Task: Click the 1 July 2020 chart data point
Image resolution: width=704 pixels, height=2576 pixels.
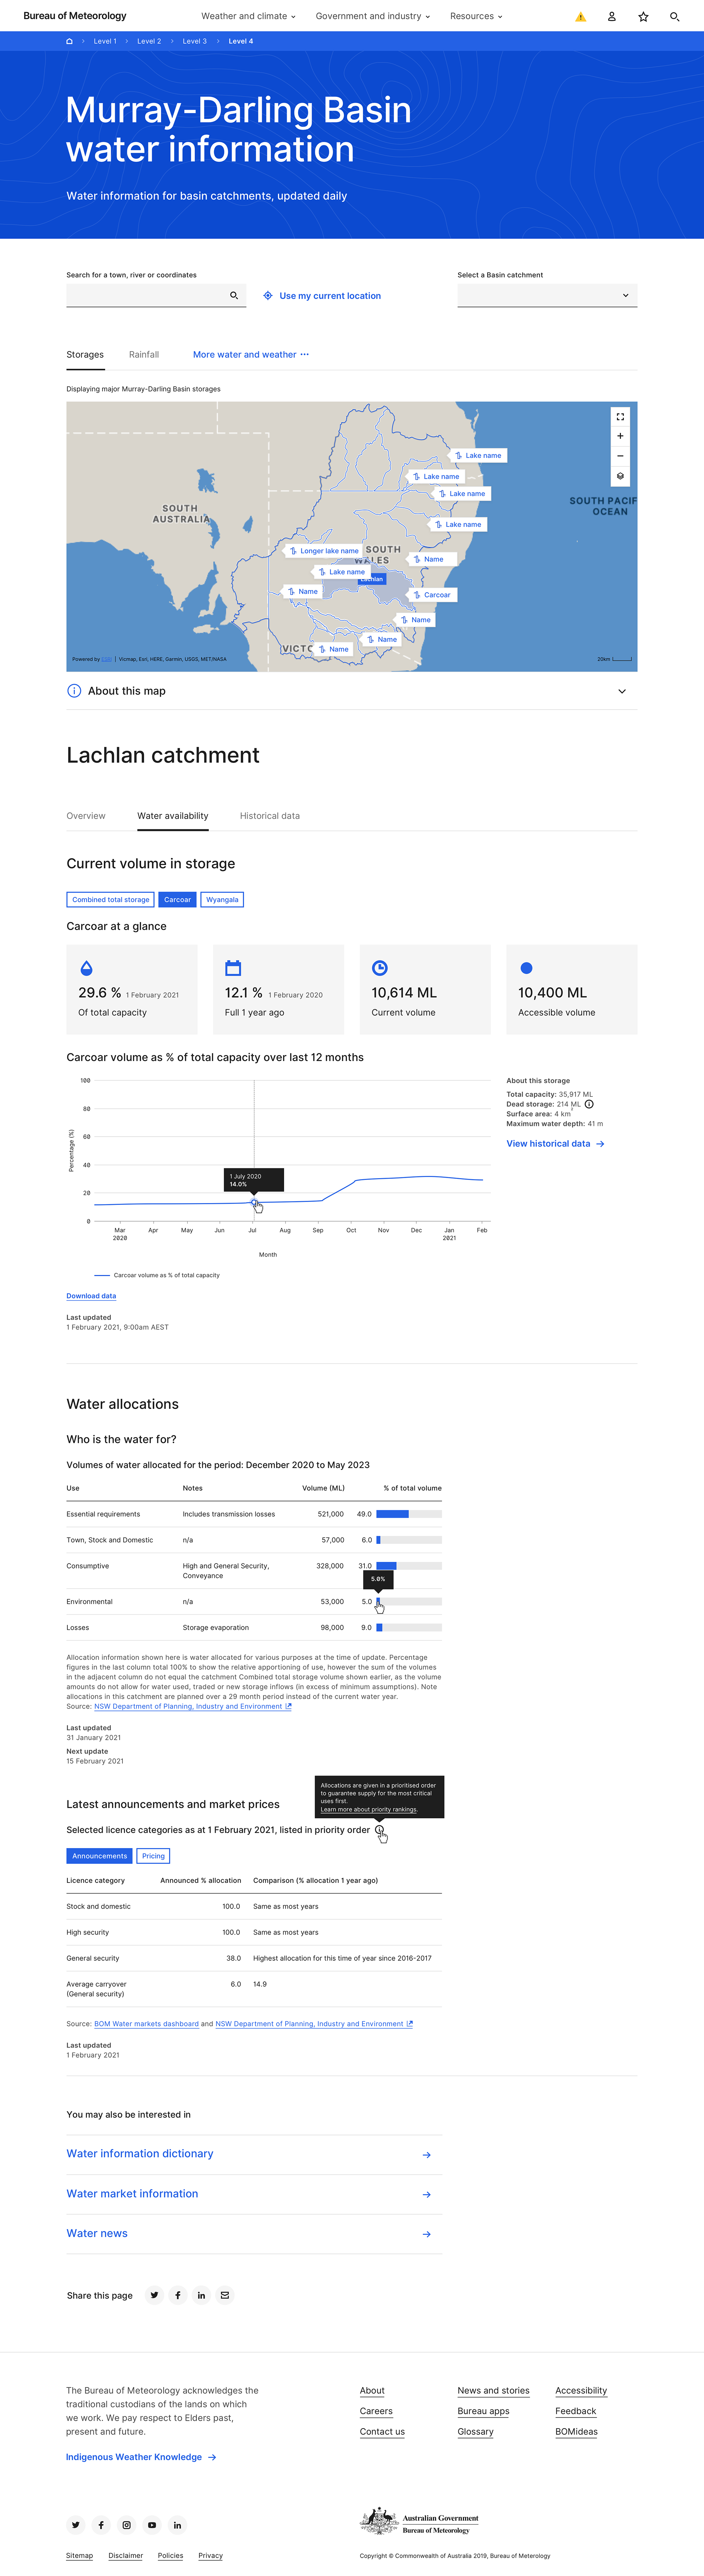Action: (x=254, y=1202)
